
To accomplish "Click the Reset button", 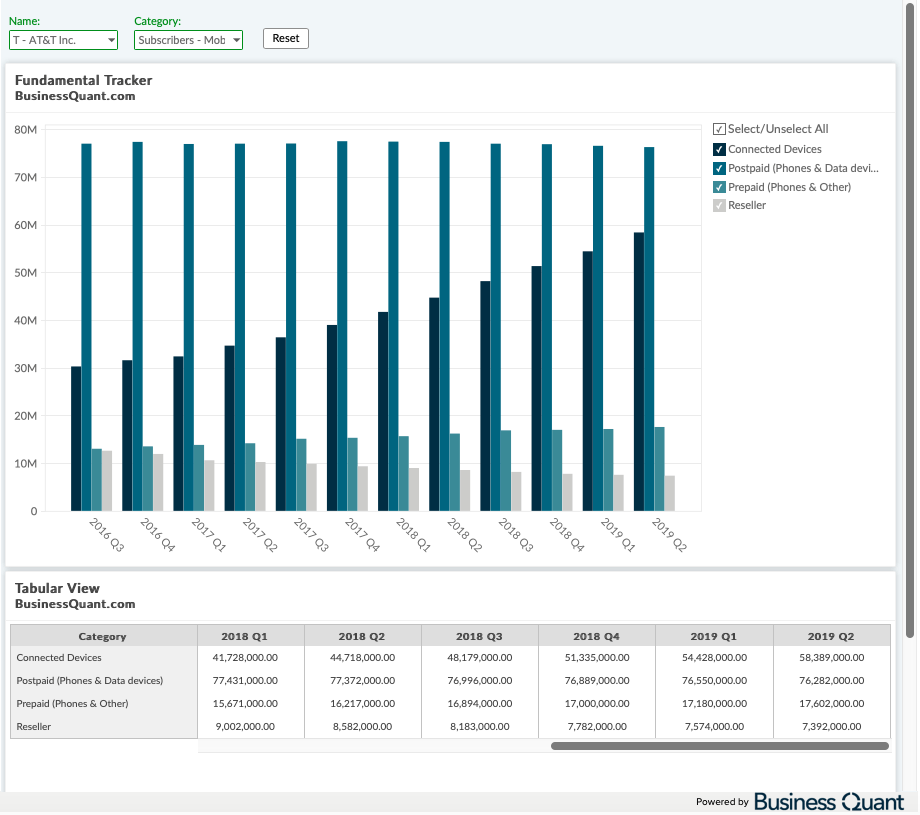I will [x=286, y=38].
